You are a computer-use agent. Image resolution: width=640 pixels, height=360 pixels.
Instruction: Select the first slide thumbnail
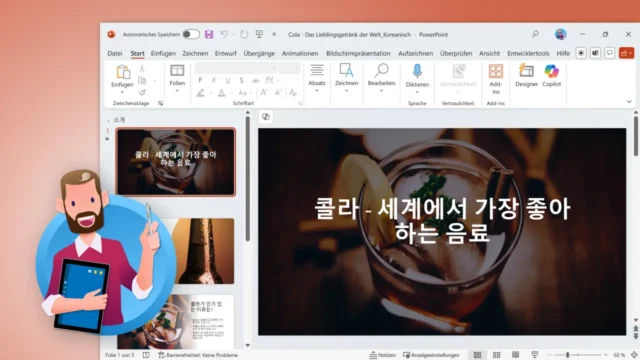[x=176, y=162]
